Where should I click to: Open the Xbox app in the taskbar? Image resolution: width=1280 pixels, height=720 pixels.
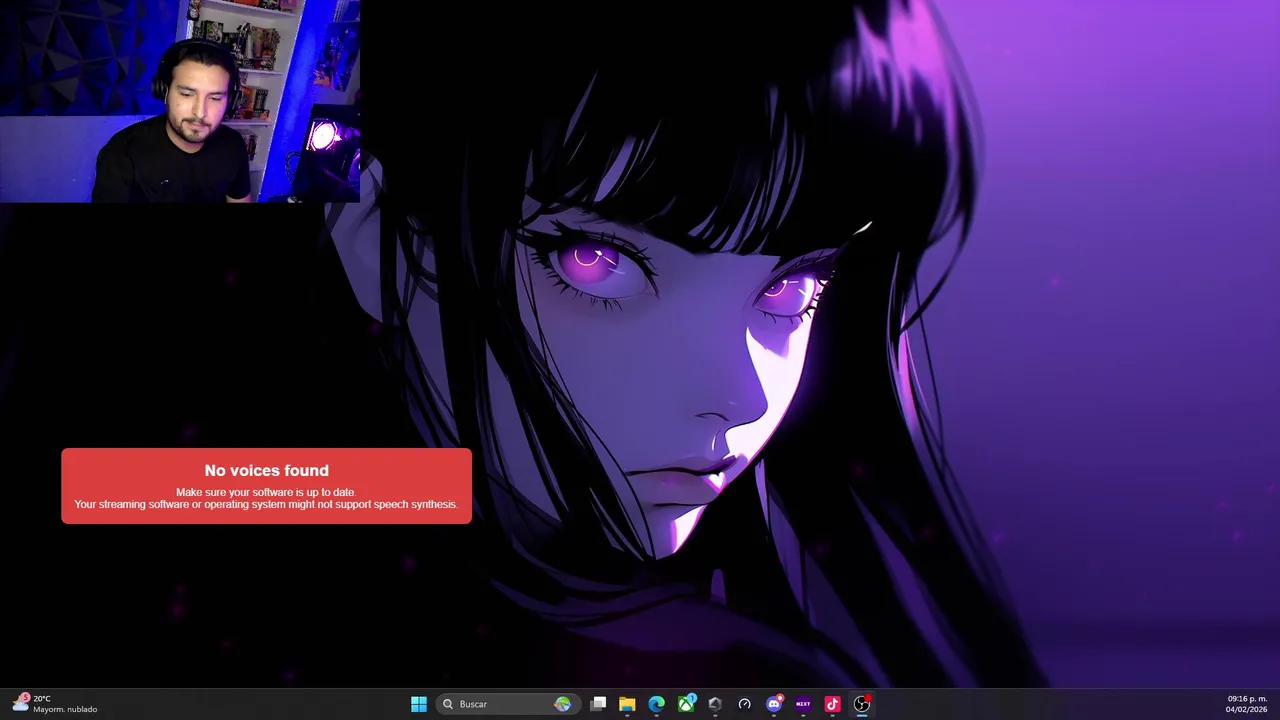coord(686,704)
